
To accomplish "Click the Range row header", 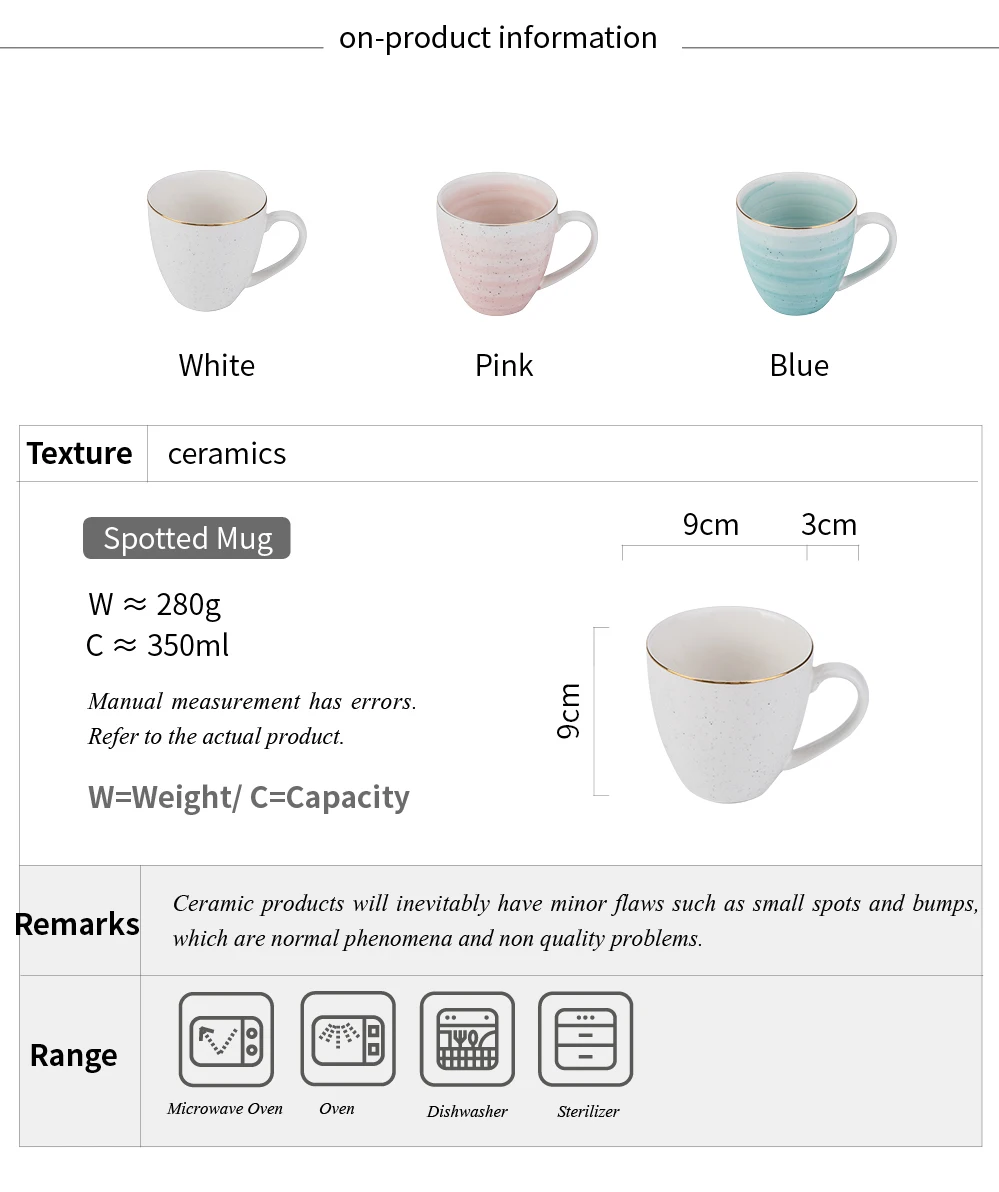I will (x=74, y=1056).
